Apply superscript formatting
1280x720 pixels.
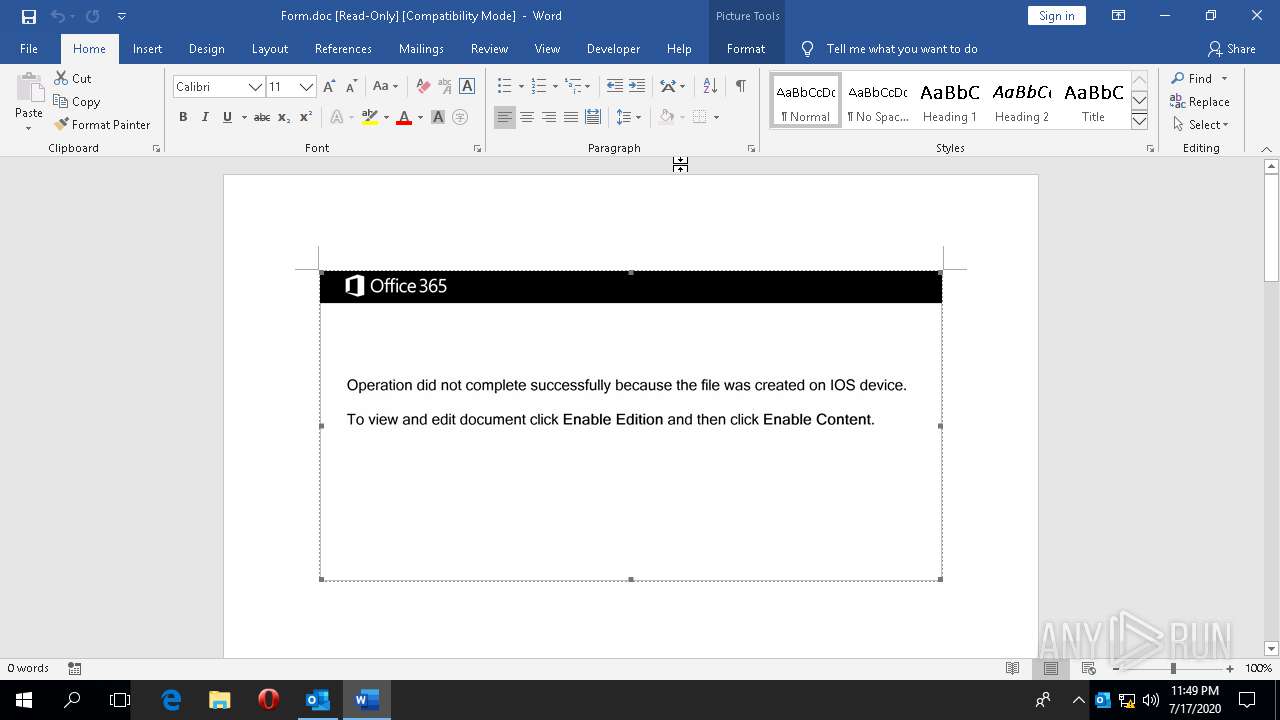(x=306, y=117)
